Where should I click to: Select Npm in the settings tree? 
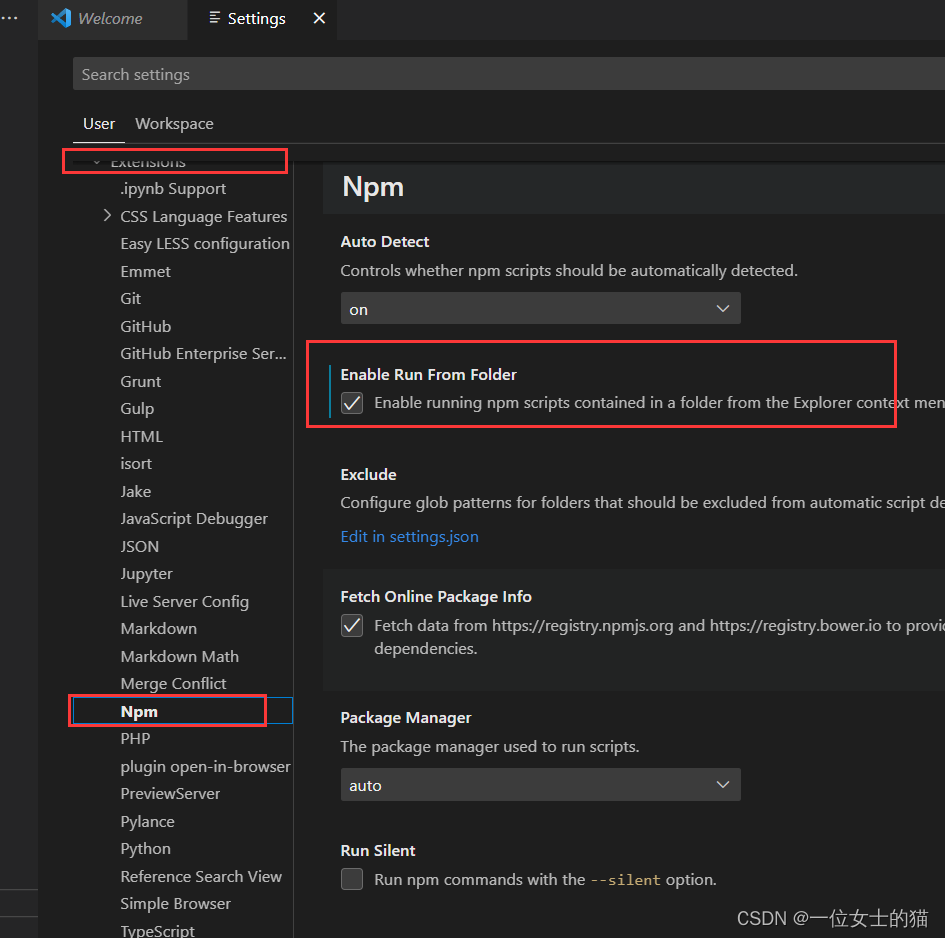tap(139, 711)
